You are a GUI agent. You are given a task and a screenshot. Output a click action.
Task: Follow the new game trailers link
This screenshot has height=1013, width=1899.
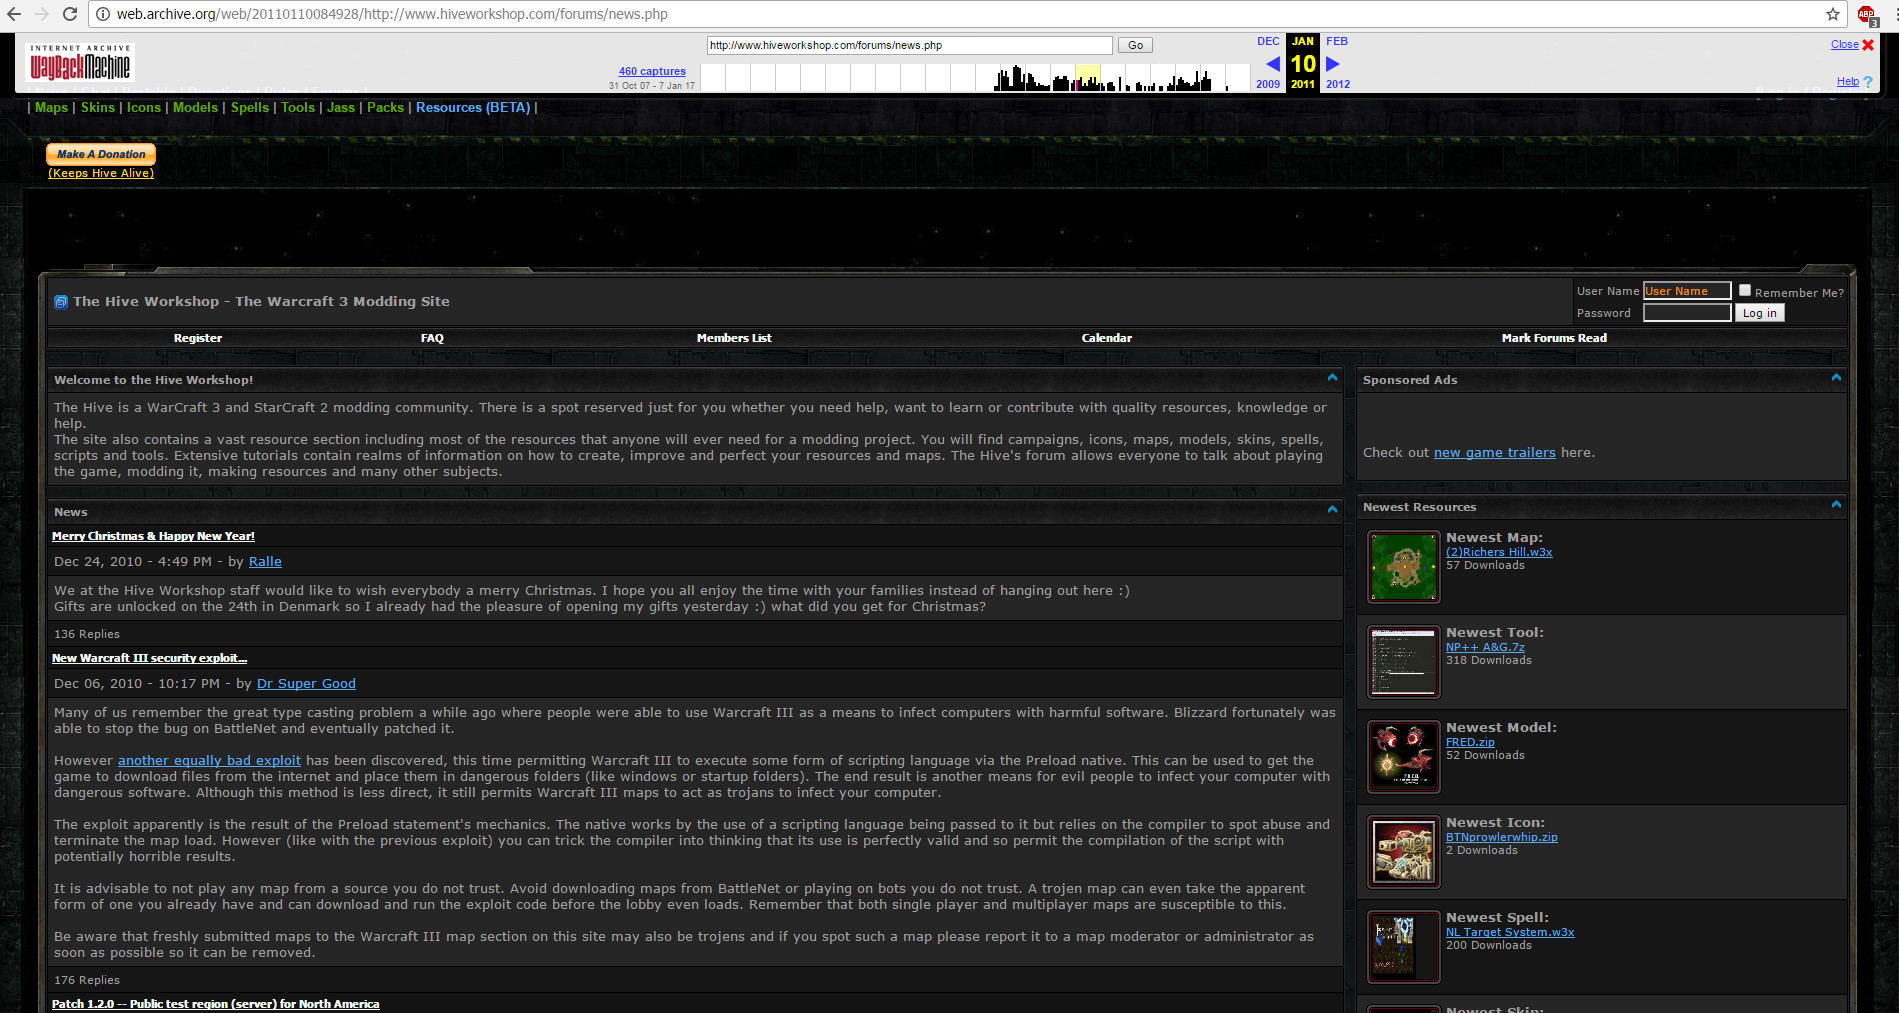point(1494,453)
